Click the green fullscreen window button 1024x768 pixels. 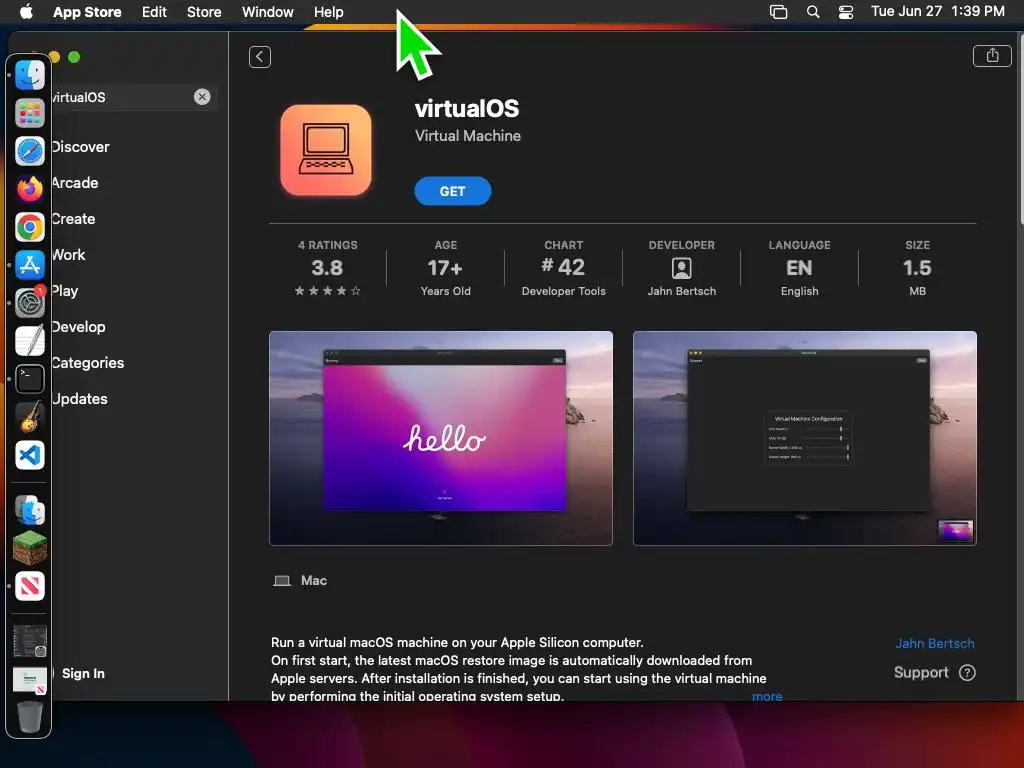pos(74,57)
